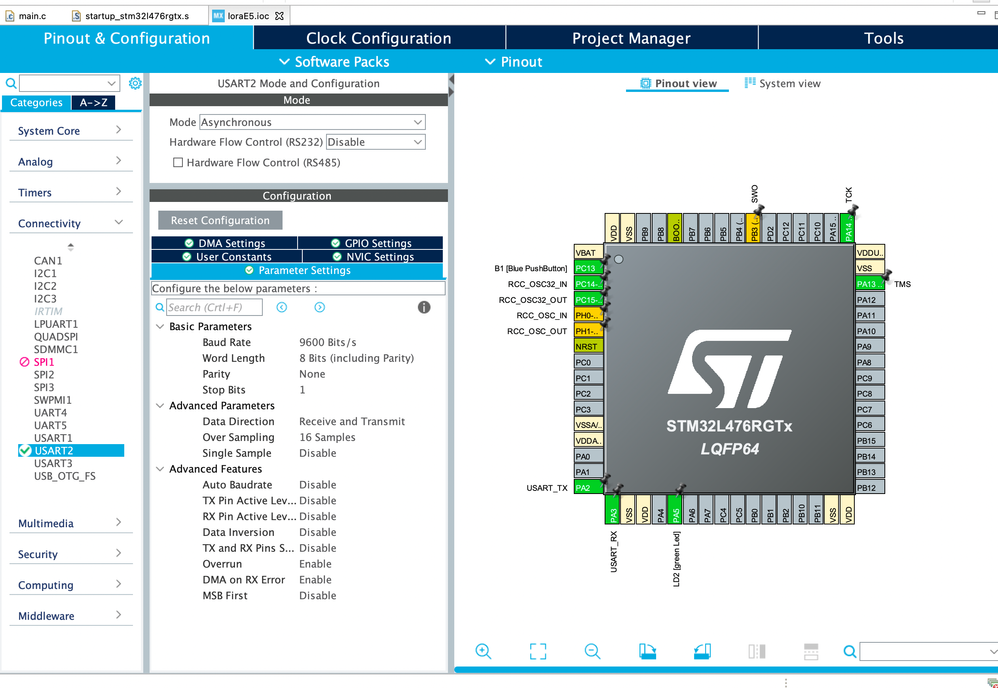Rotate the chip counter-clockwise
The width and height of the screenshot is (998, 688).
(702, 651)
